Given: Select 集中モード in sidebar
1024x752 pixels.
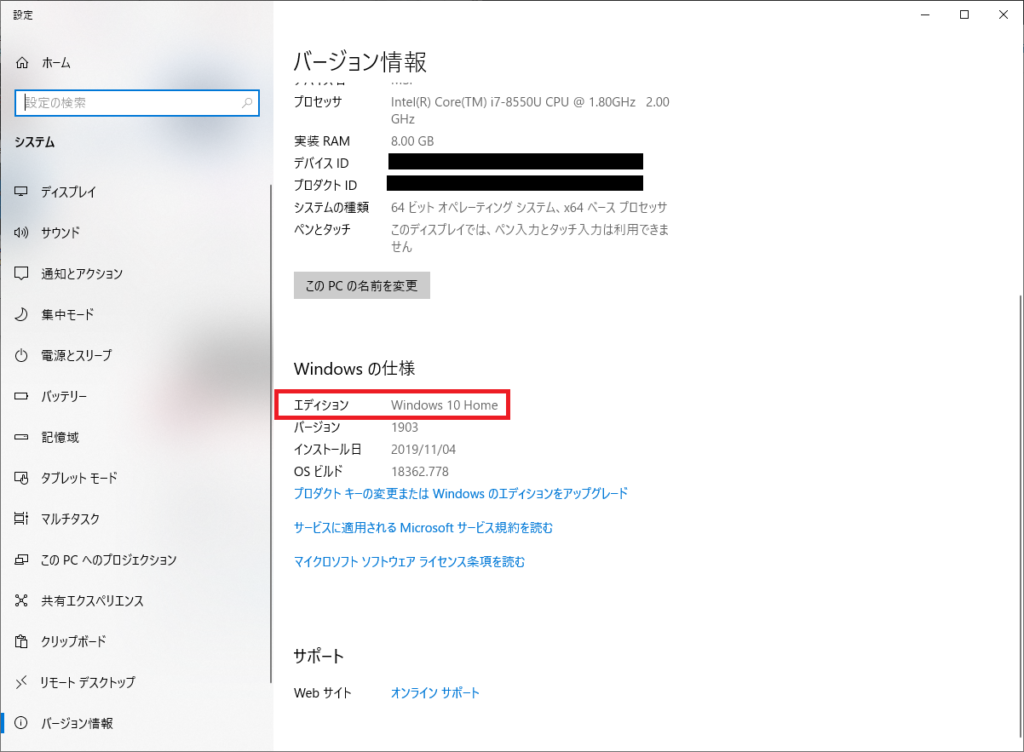Looking at the screenshot, I should 68,314.
